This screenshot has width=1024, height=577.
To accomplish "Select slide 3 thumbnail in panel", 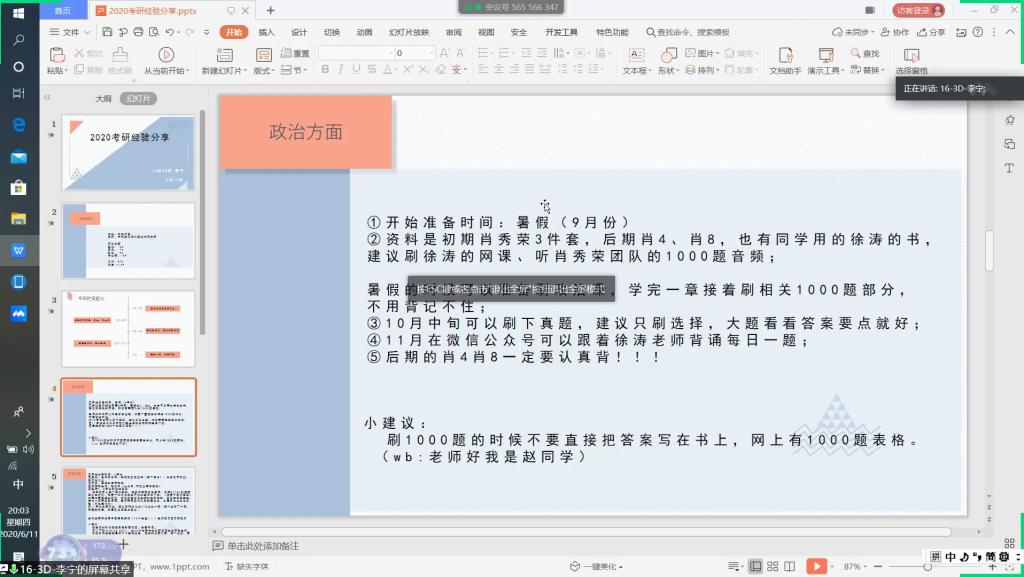I will [128, 329].
